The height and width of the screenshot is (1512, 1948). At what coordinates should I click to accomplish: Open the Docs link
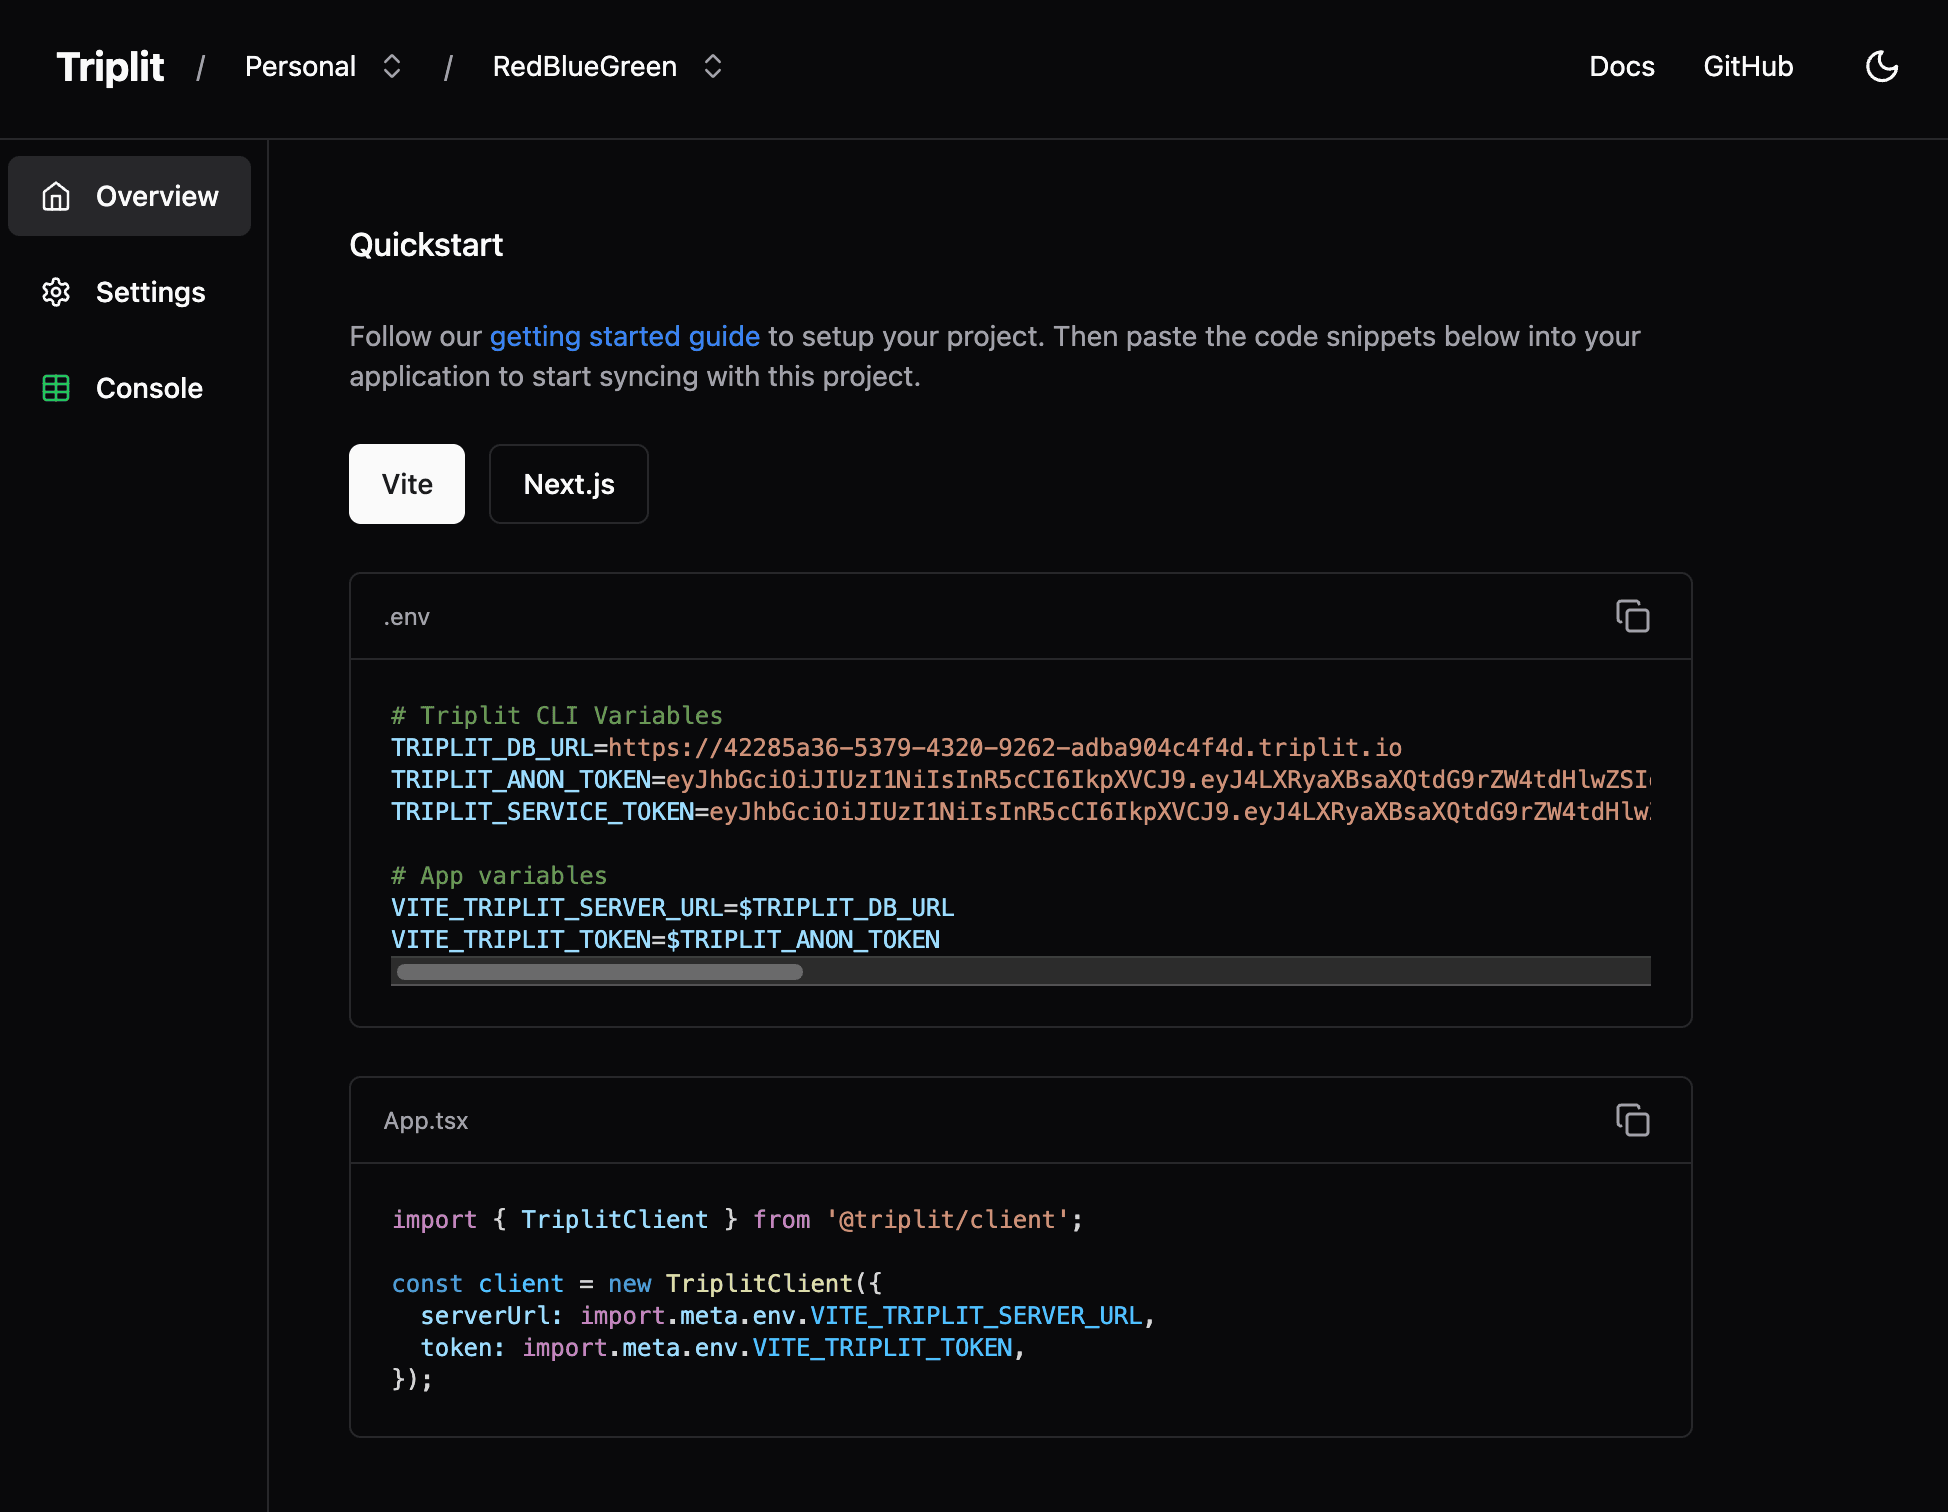[x=1622, y=66]
